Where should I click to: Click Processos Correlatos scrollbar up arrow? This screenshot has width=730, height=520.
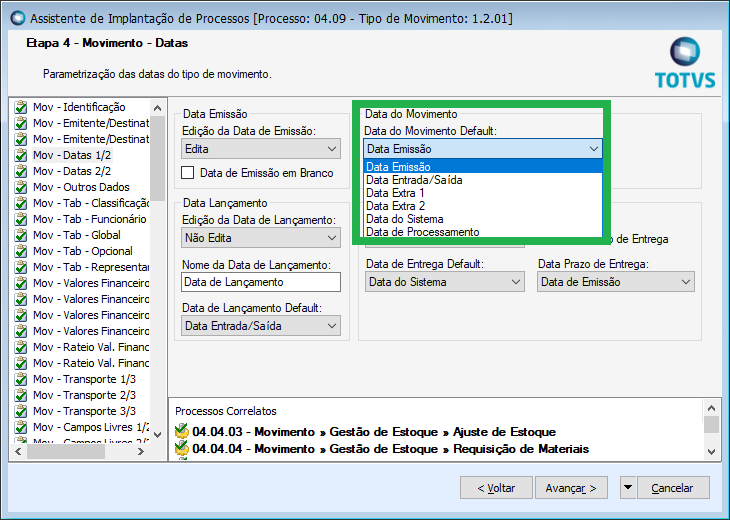pyautogui.click(x=711, y=408)
